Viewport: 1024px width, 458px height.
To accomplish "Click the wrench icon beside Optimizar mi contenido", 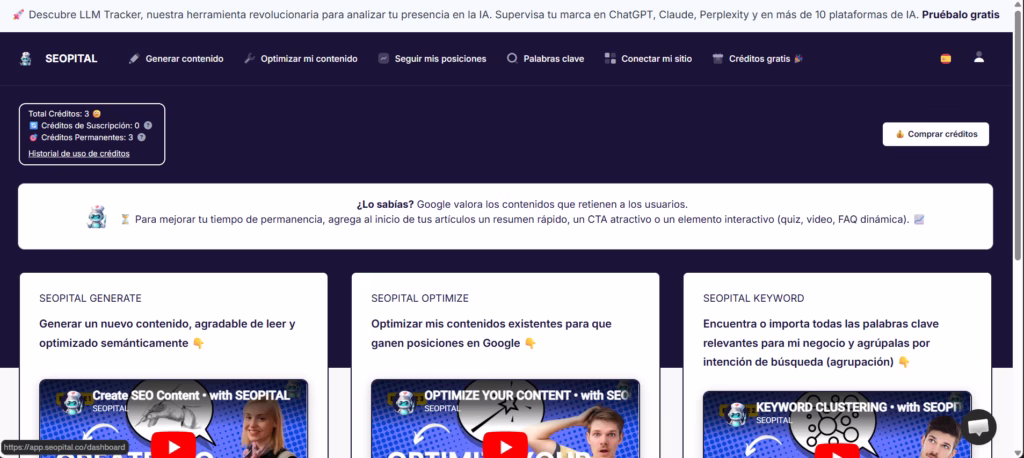I will pyautogui.click(x=249, y=59).
